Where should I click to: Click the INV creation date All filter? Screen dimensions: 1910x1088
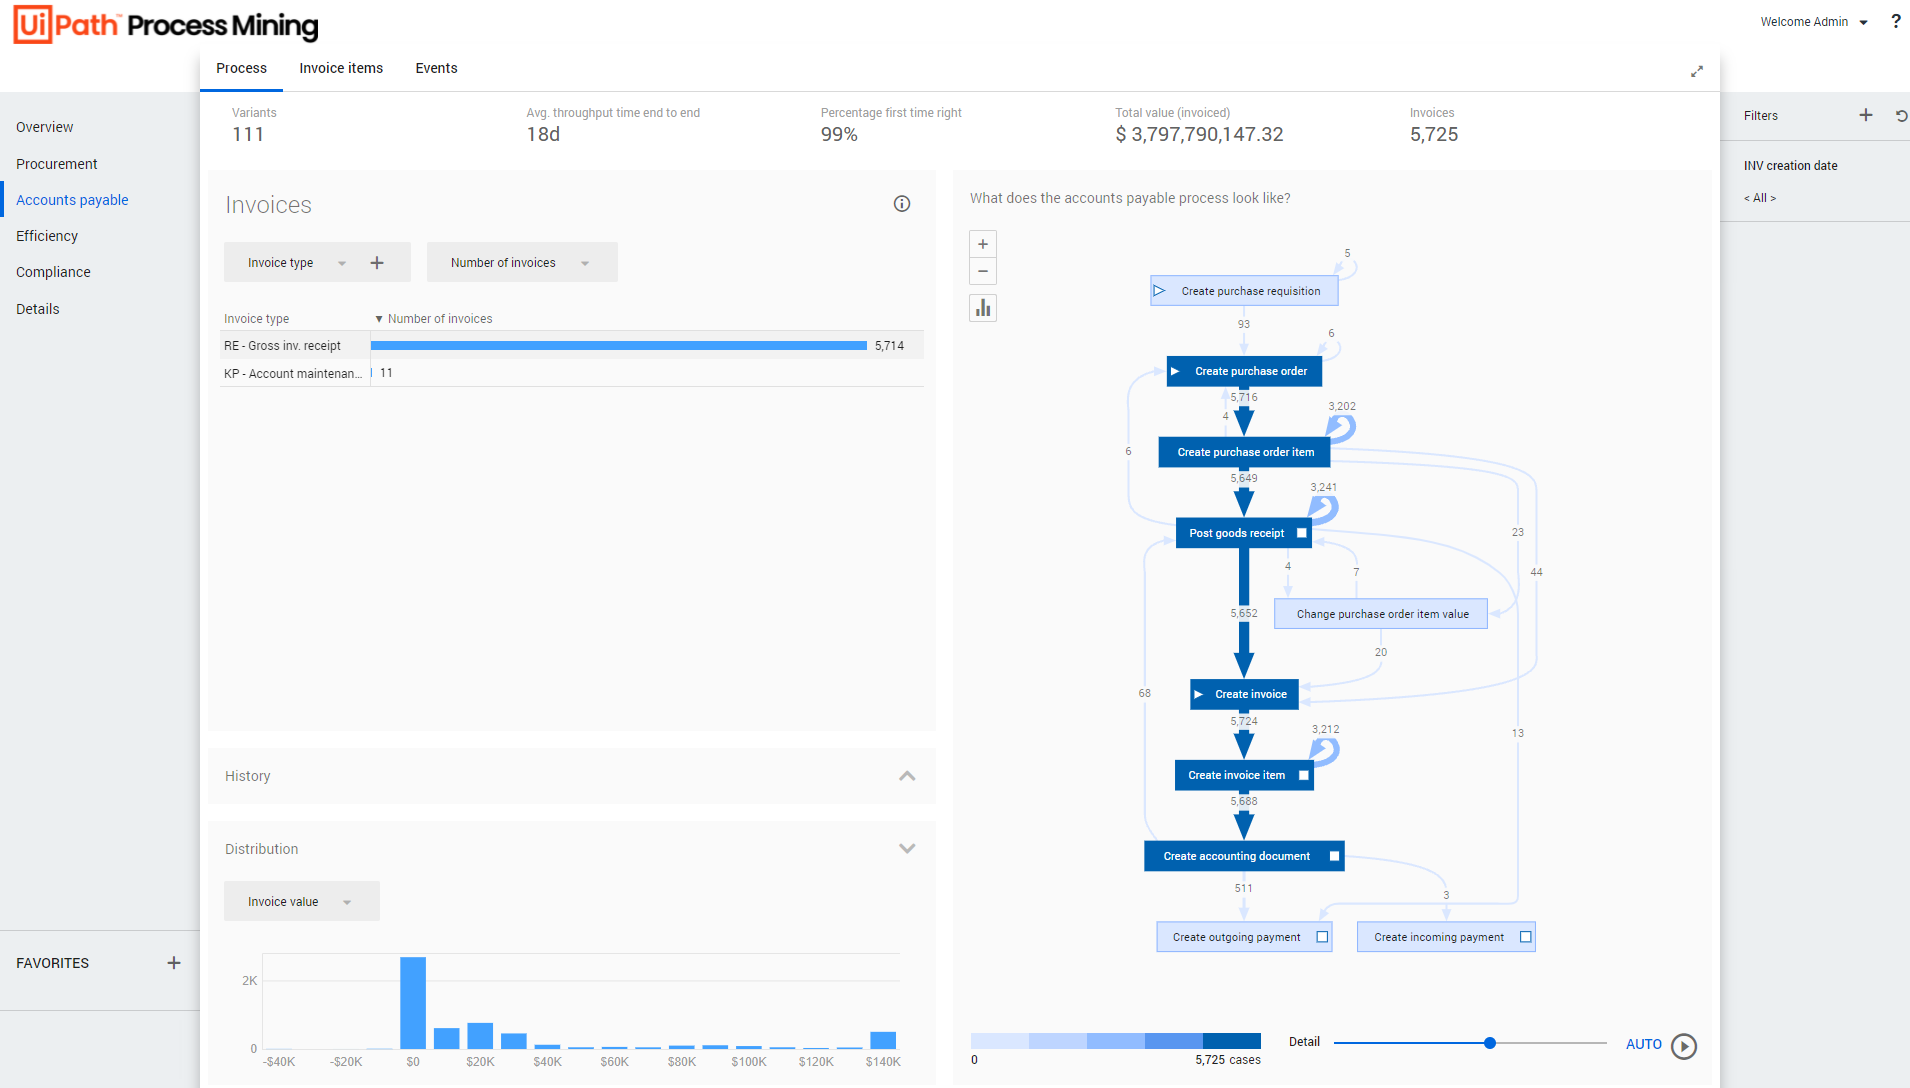pos(1759,198)
